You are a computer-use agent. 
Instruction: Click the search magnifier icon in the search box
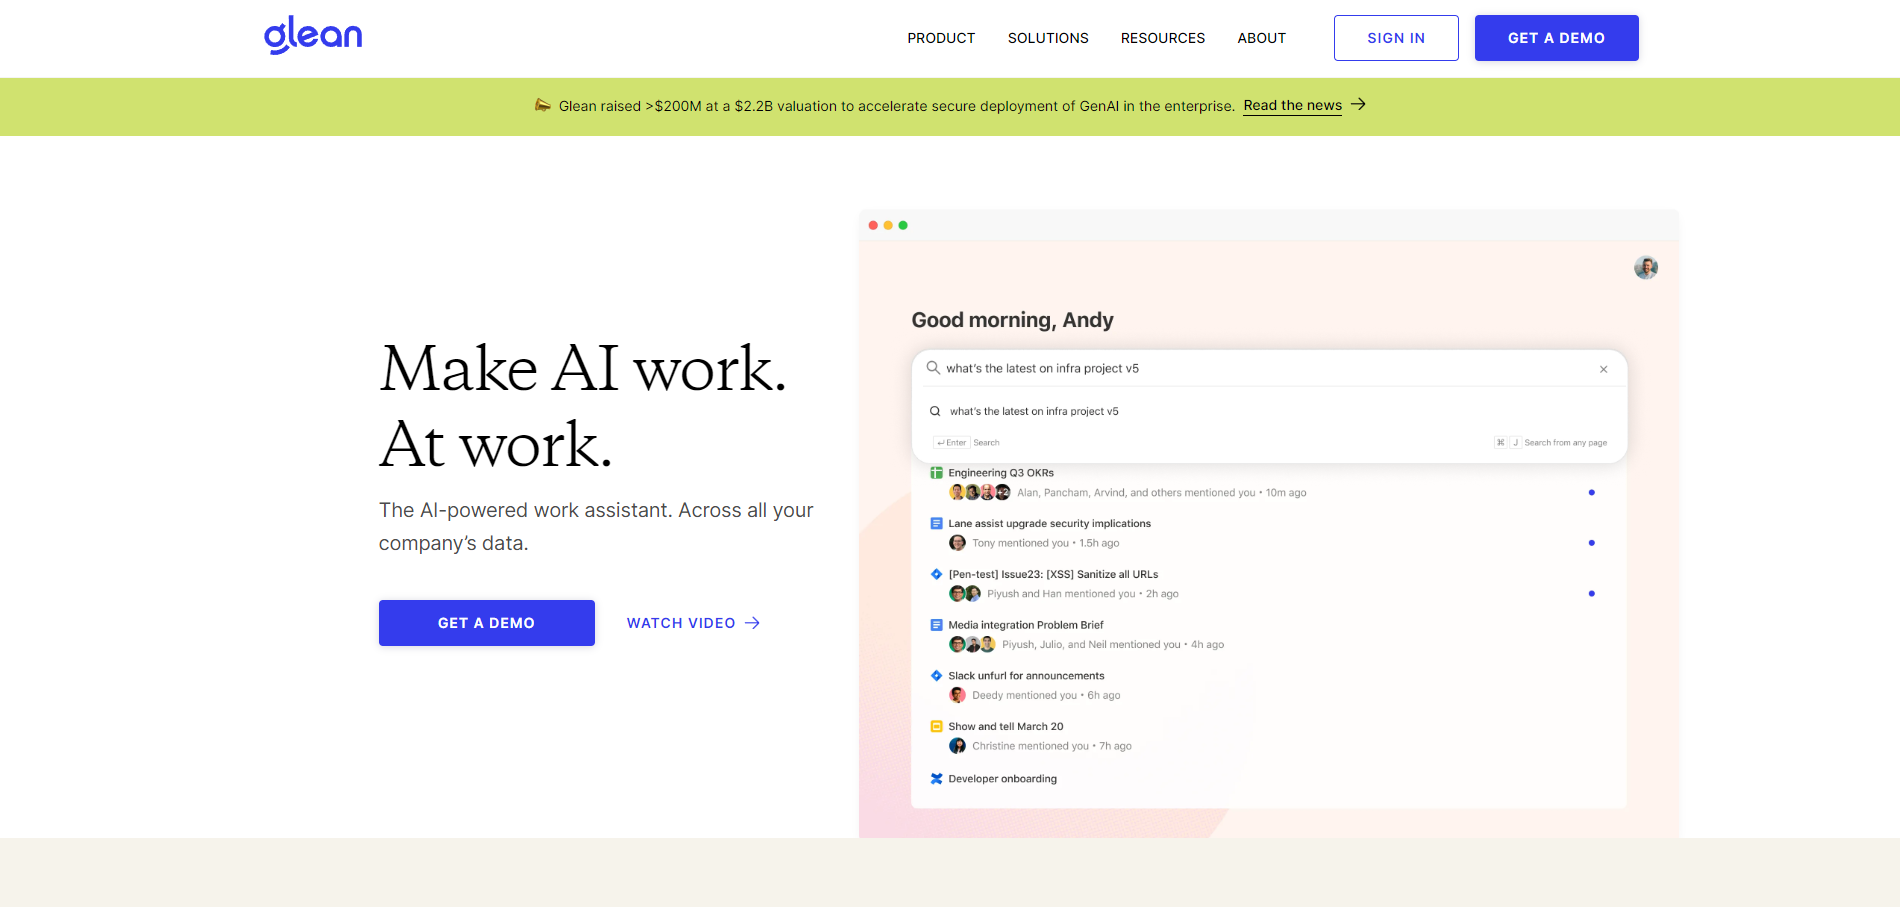click(x=933, y=368)
